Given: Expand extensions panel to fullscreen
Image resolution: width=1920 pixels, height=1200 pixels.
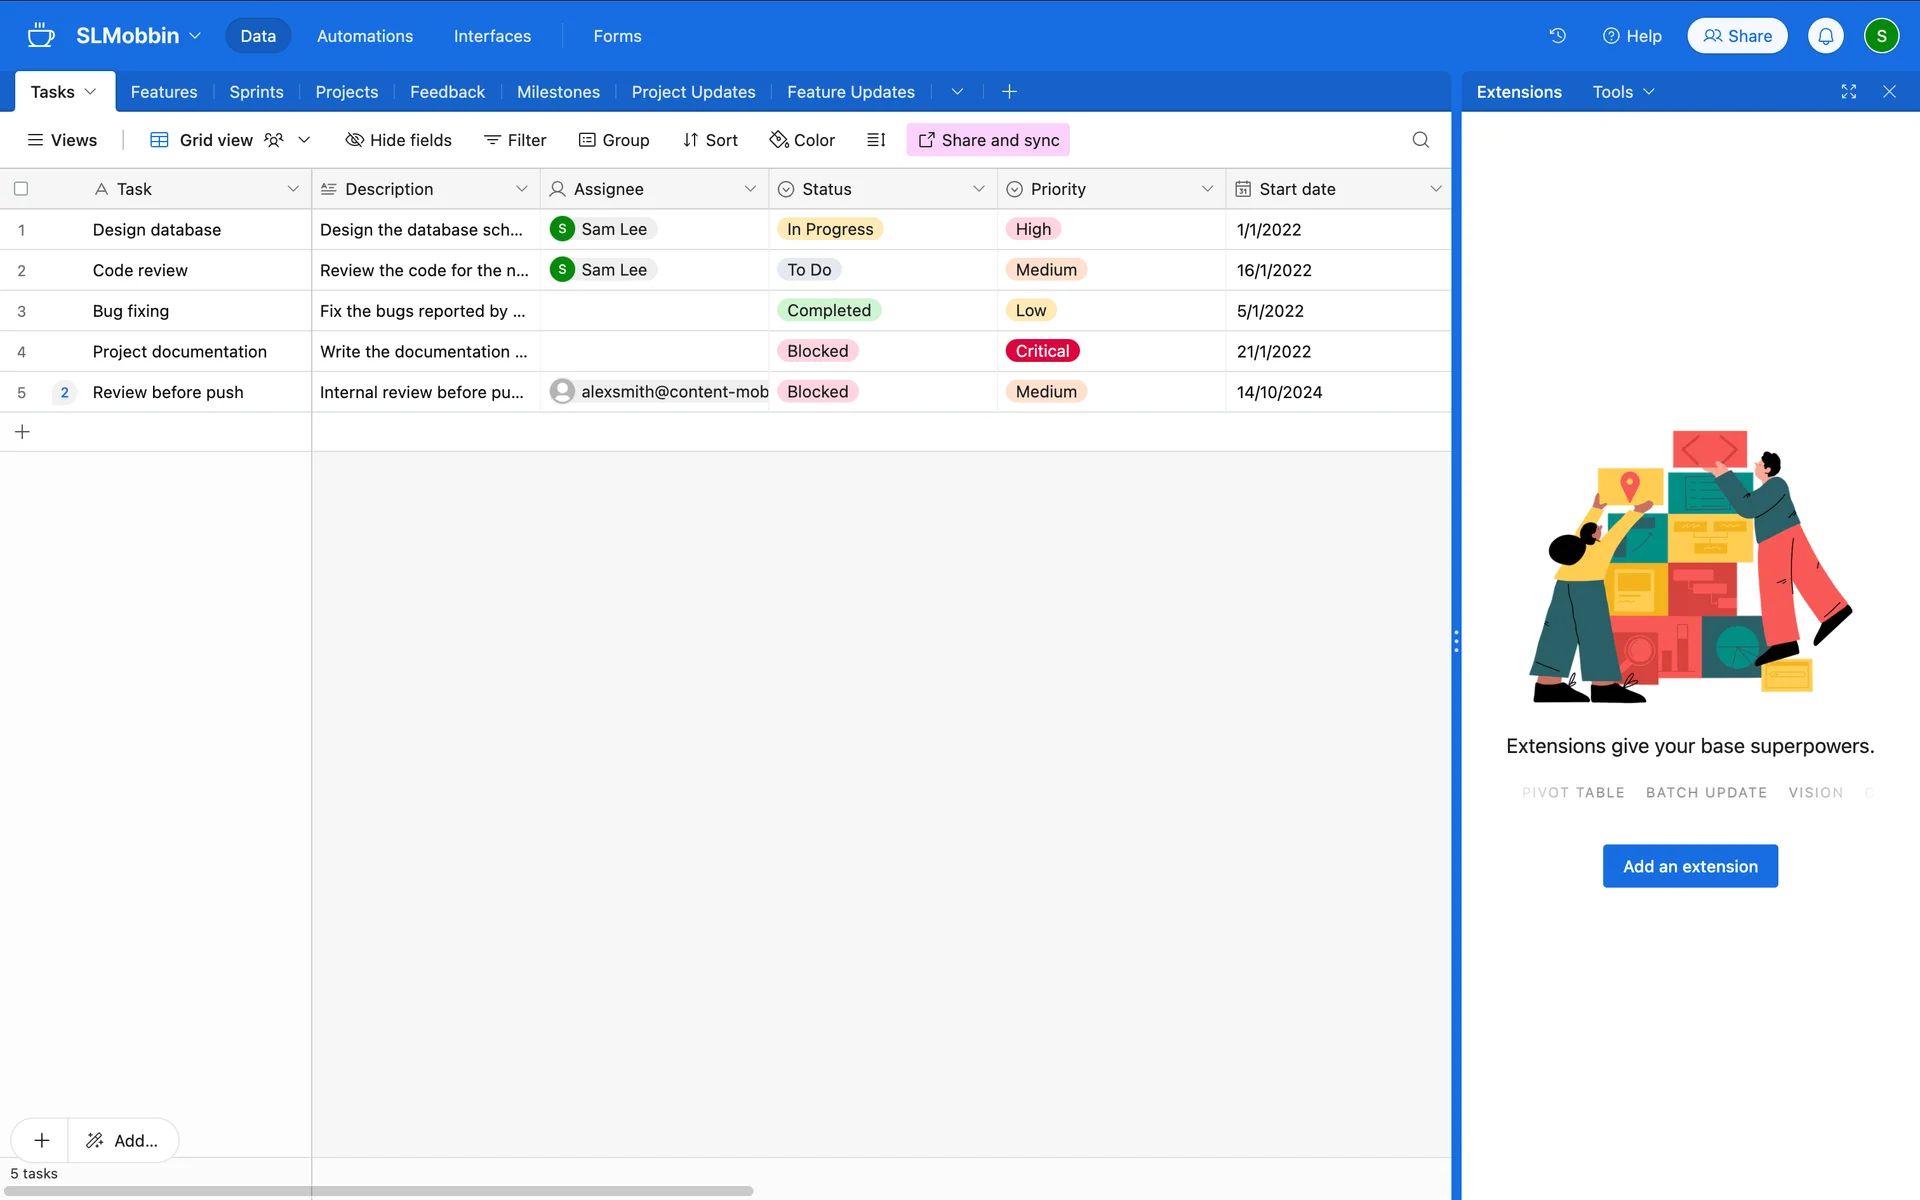Looking at the screenshot, I should point(1848,92).
